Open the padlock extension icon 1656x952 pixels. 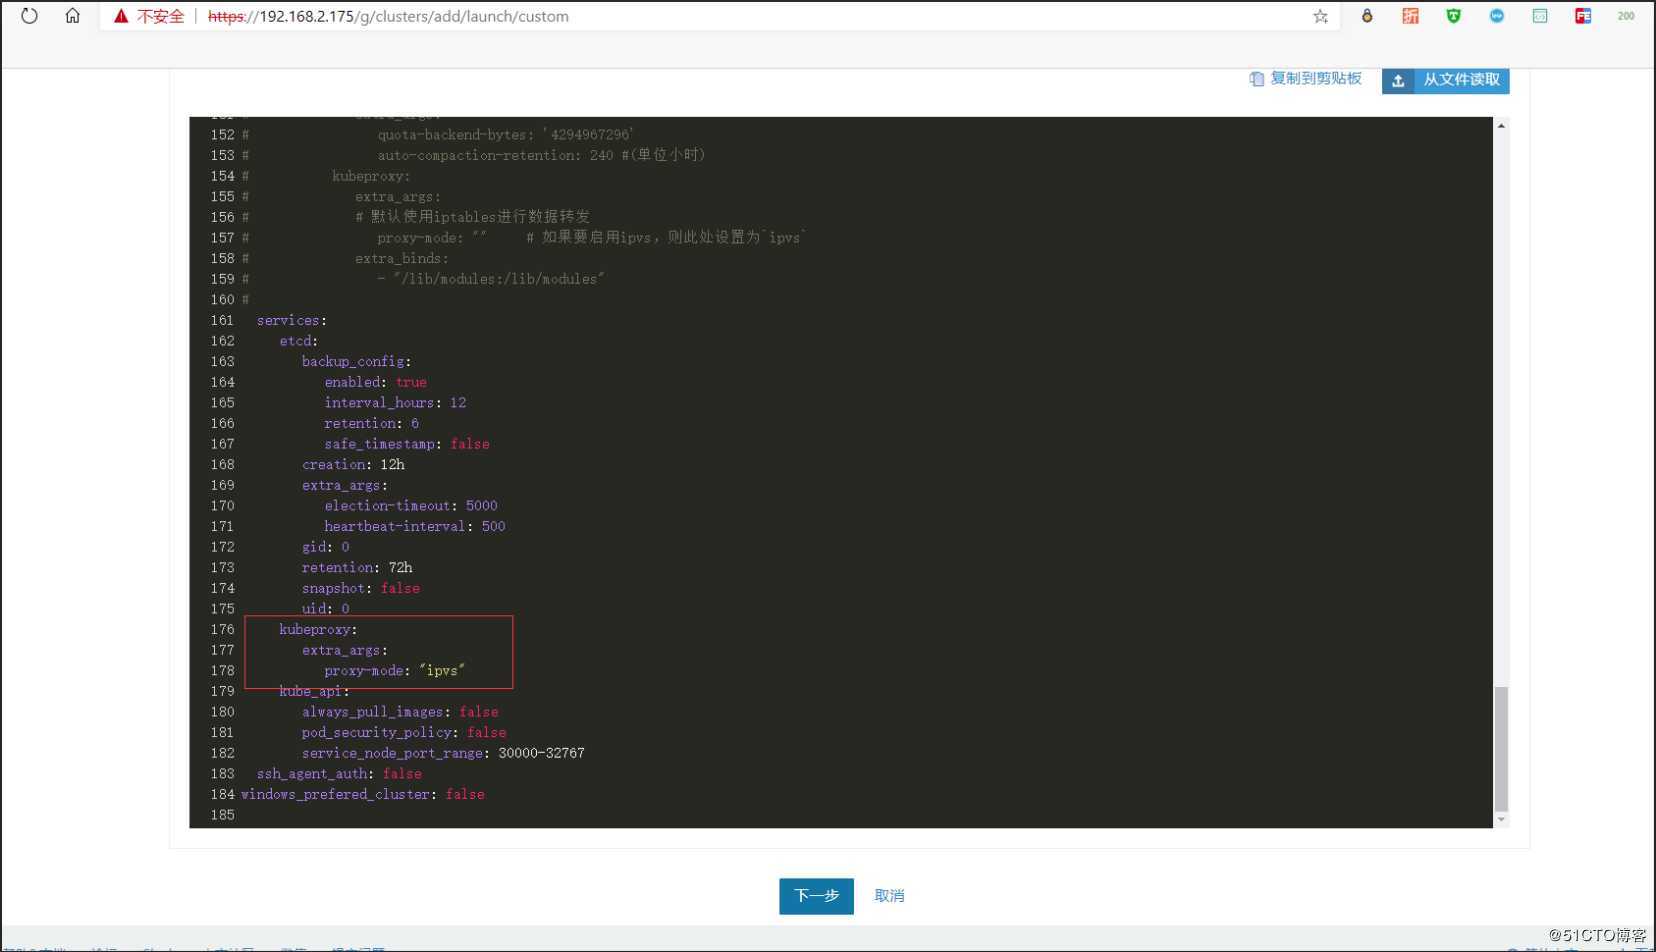1367,16
